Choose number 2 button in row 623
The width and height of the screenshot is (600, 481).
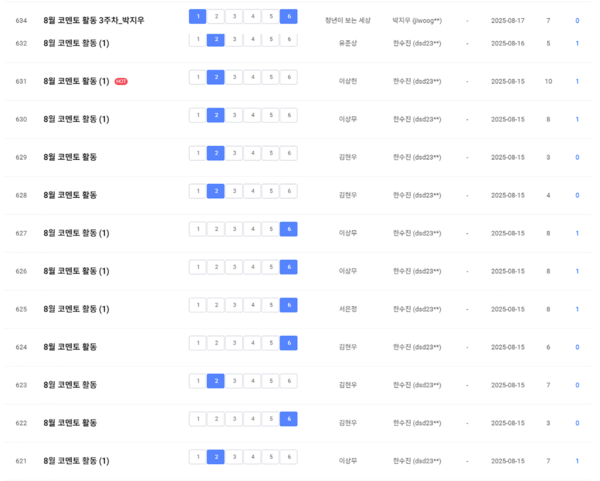pyautogui.click(x=216, y=381)
